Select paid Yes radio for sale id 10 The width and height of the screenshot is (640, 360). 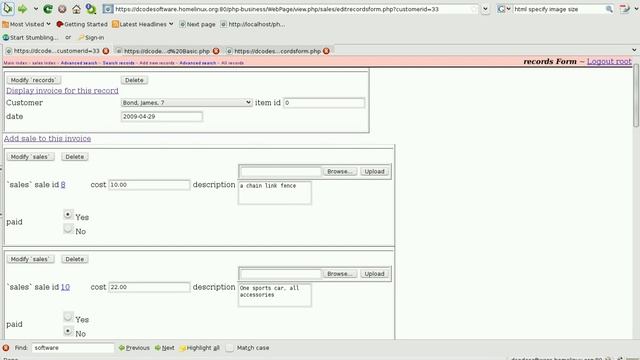68,317
